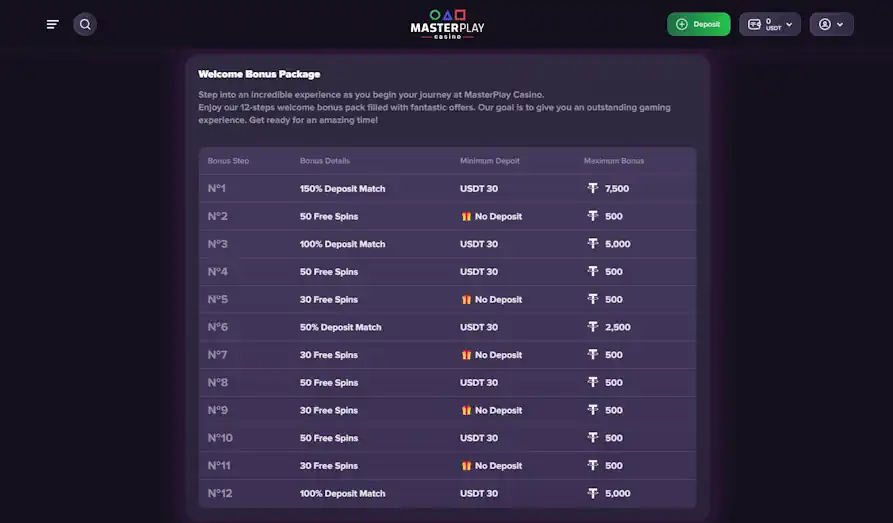Open the user account dropdown
Viewport: 893px width, 523px height.
point(831,24)
